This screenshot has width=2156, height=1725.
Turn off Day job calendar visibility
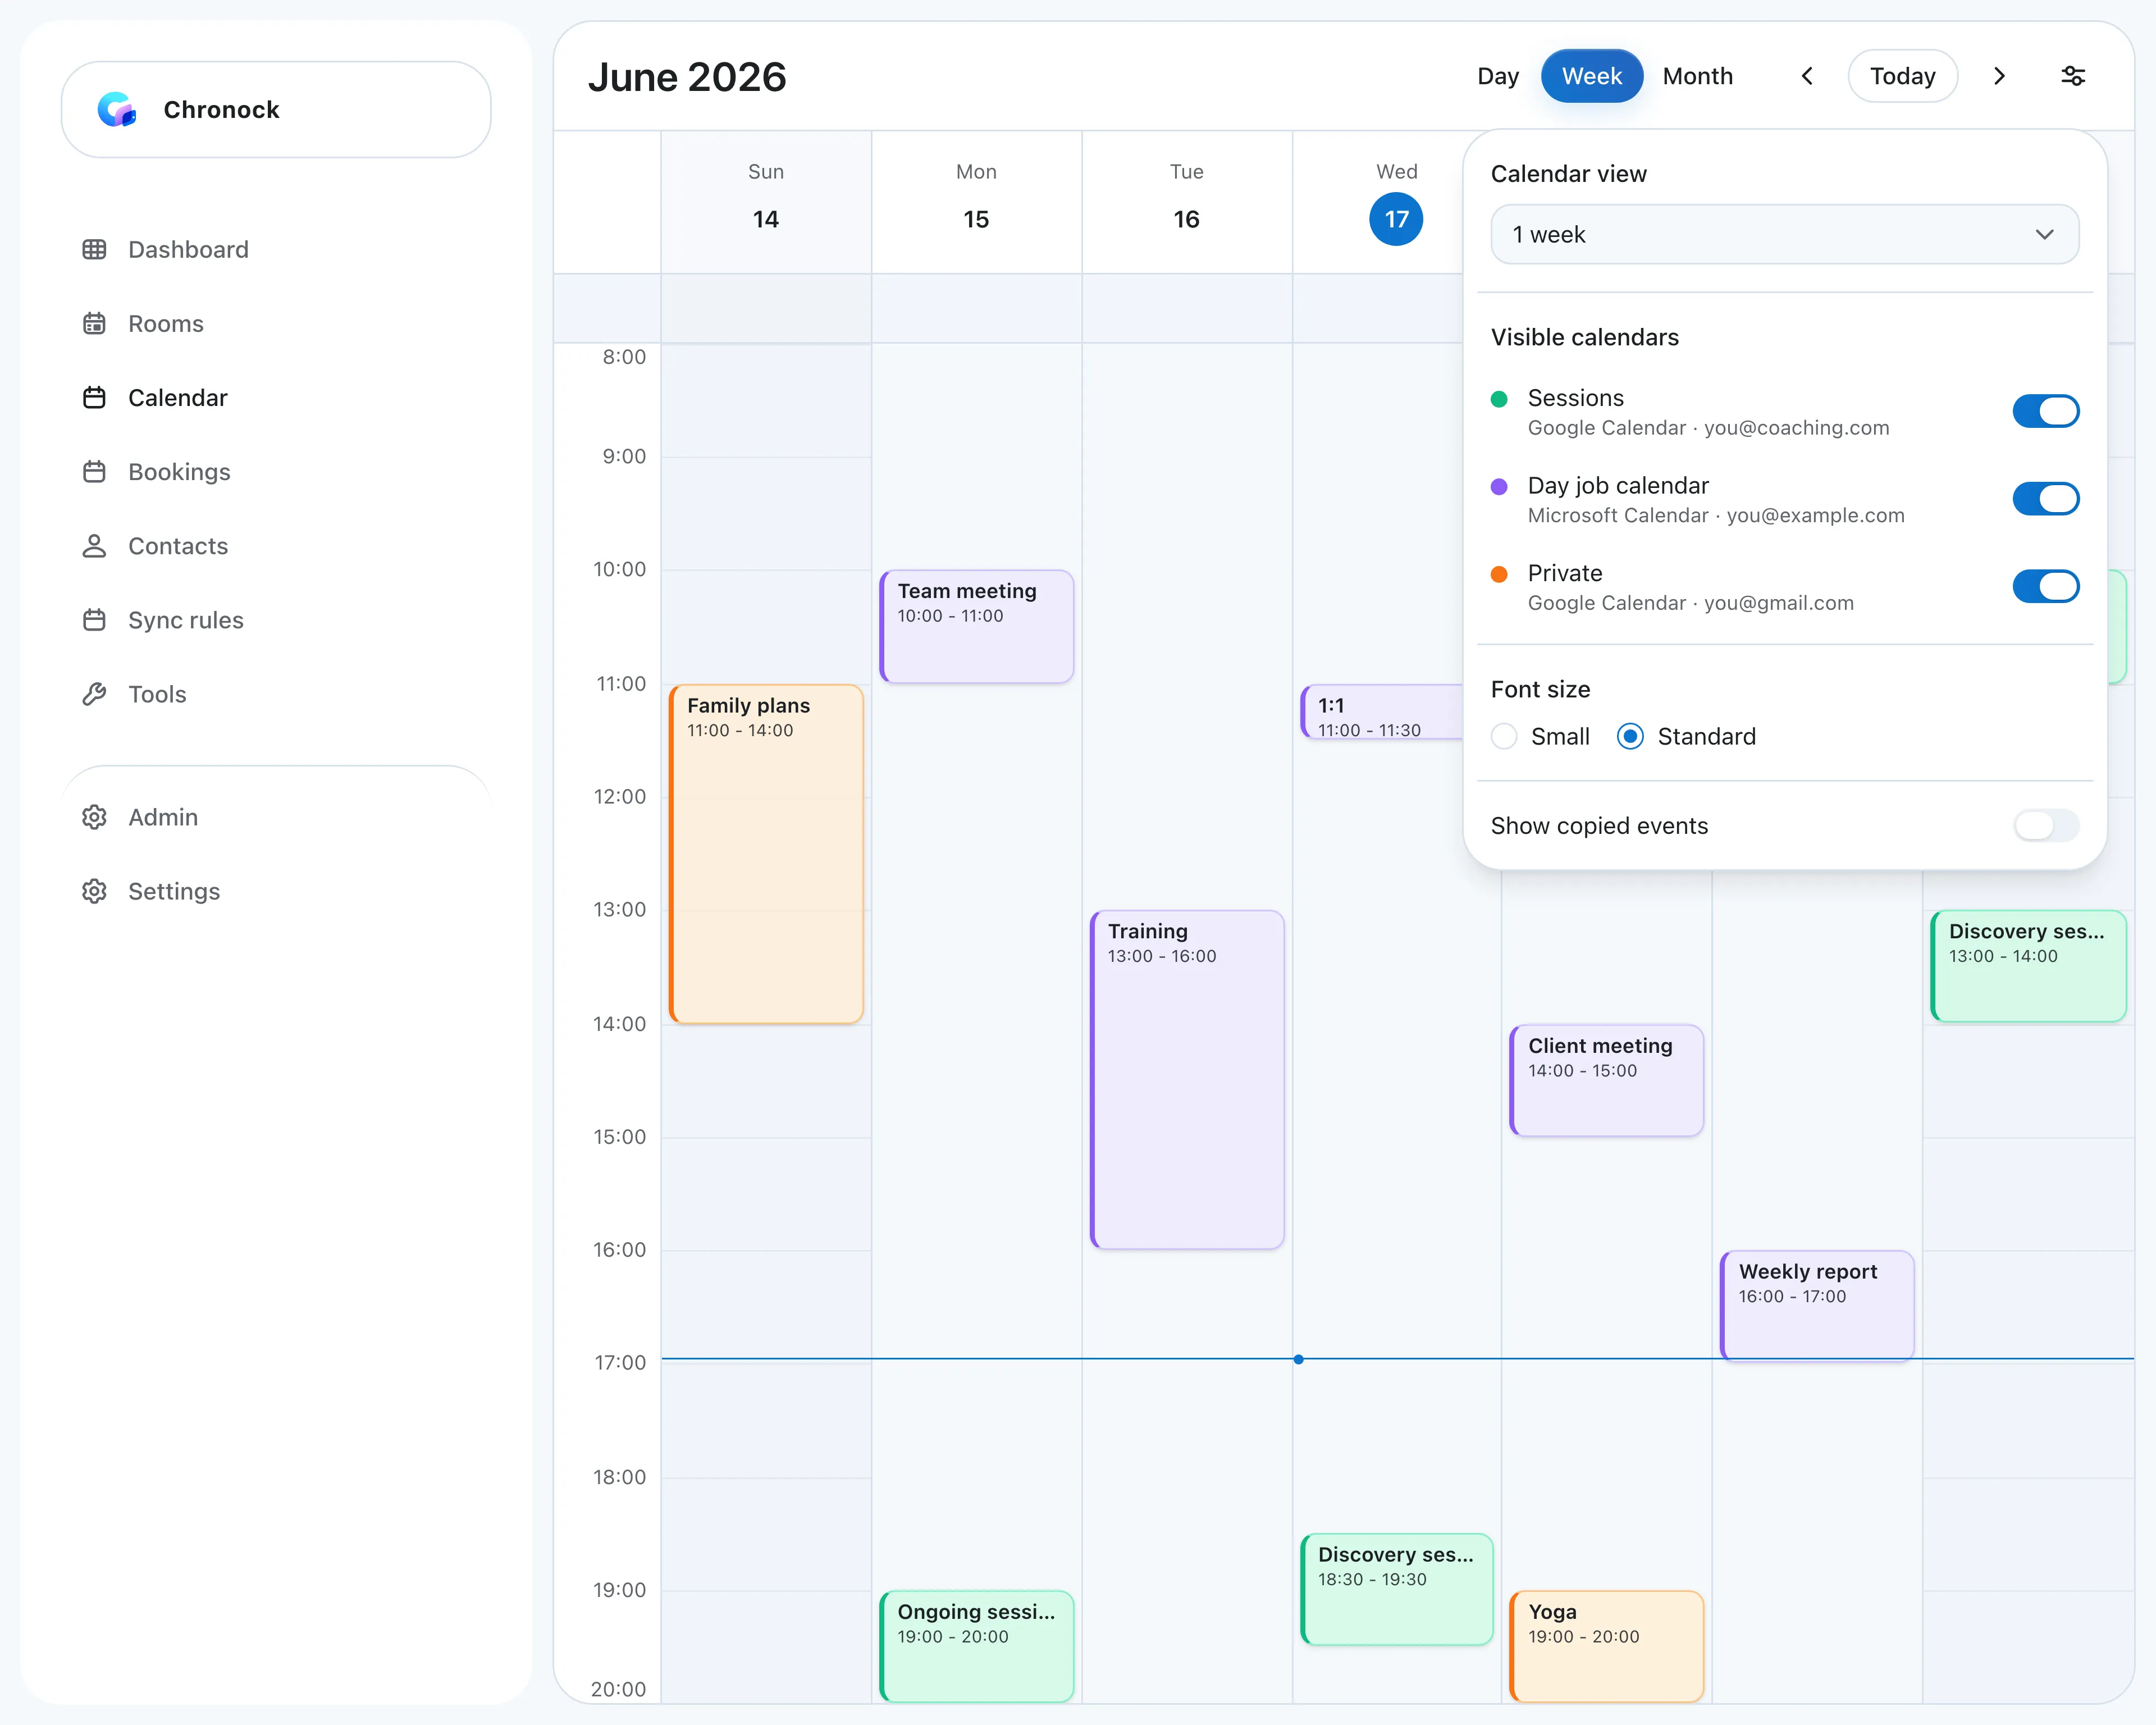tap(2045, 499)
